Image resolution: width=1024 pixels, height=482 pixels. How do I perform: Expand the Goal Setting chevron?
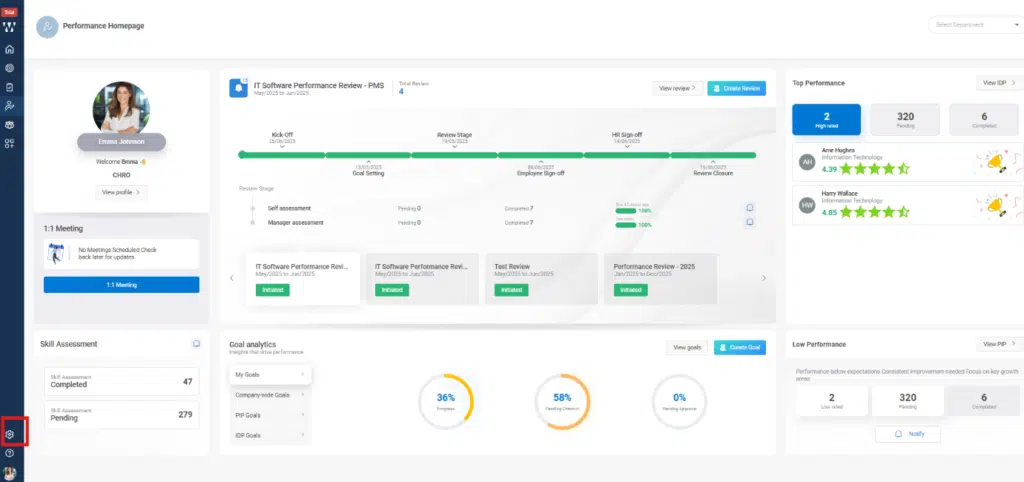368,161
